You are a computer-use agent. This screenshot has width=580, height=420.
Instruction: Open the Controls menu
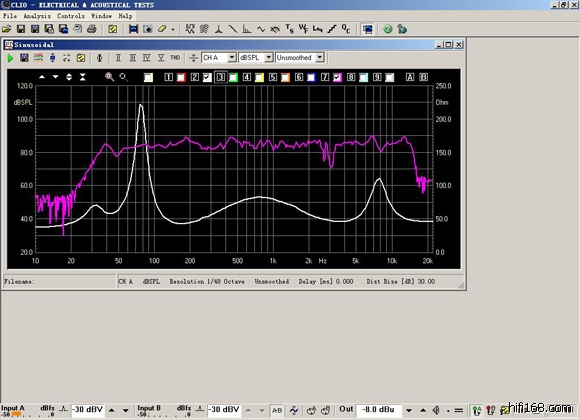click(71, 16)
